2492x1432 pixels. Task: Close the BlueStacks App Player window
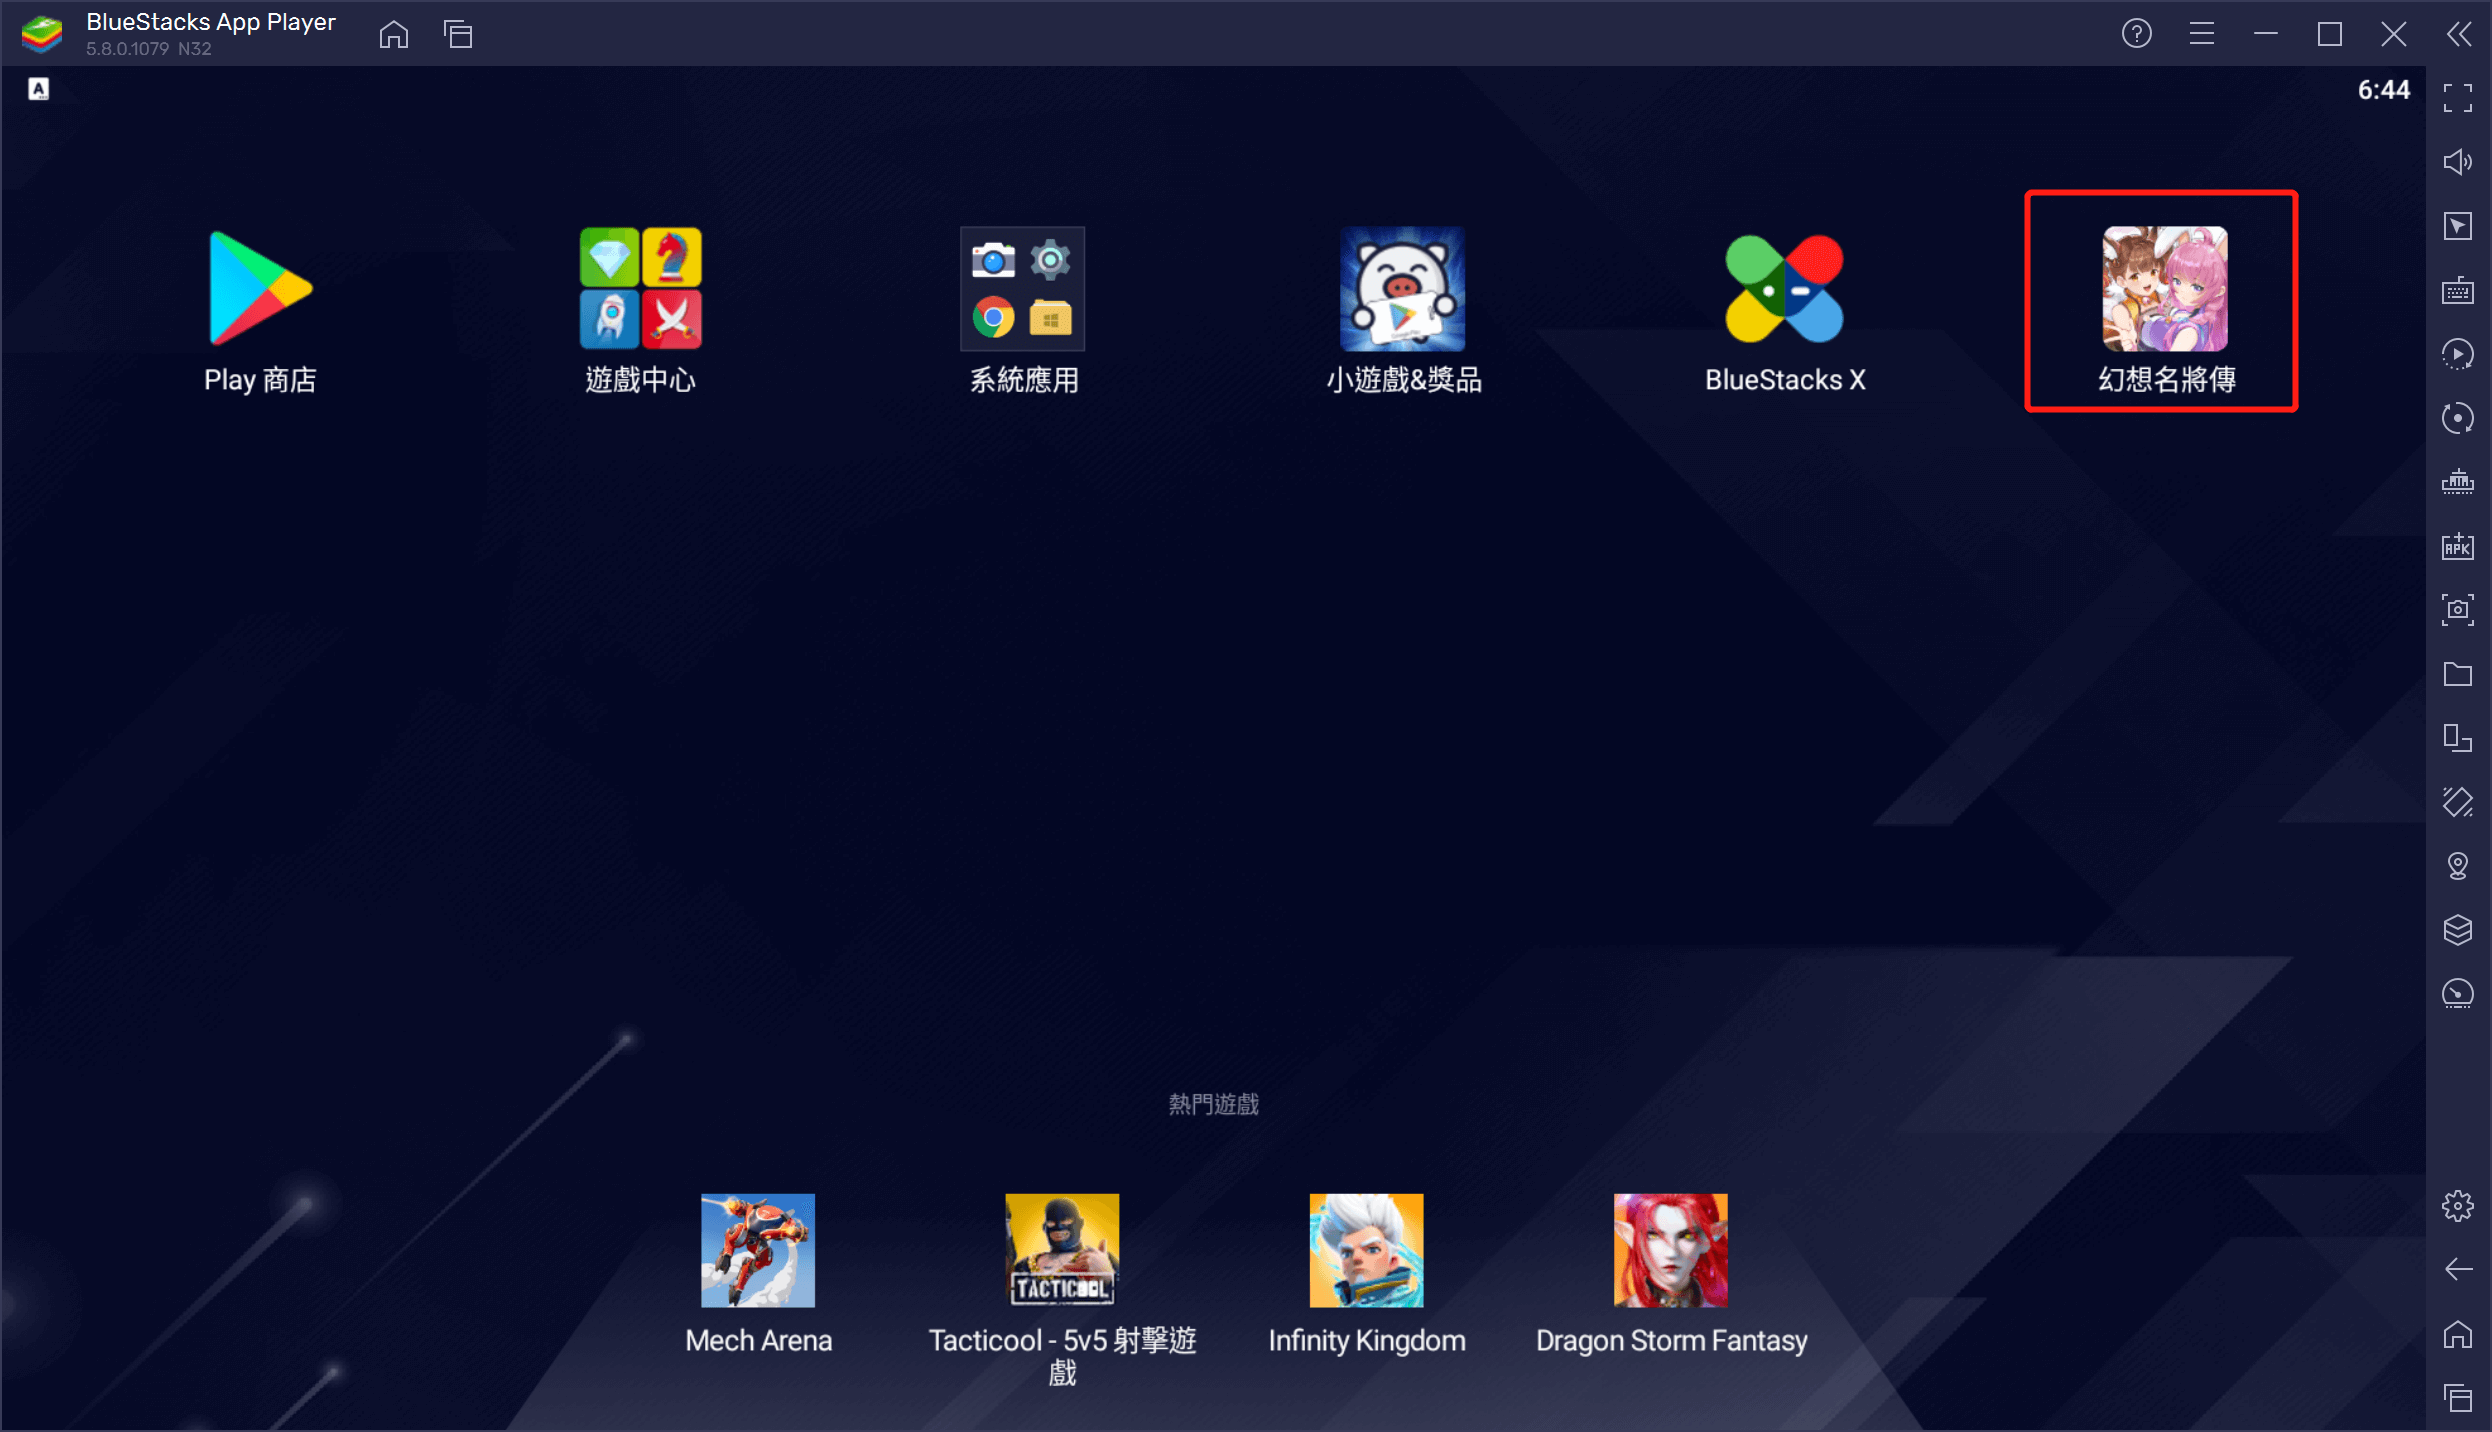(x=2394, y=34)
